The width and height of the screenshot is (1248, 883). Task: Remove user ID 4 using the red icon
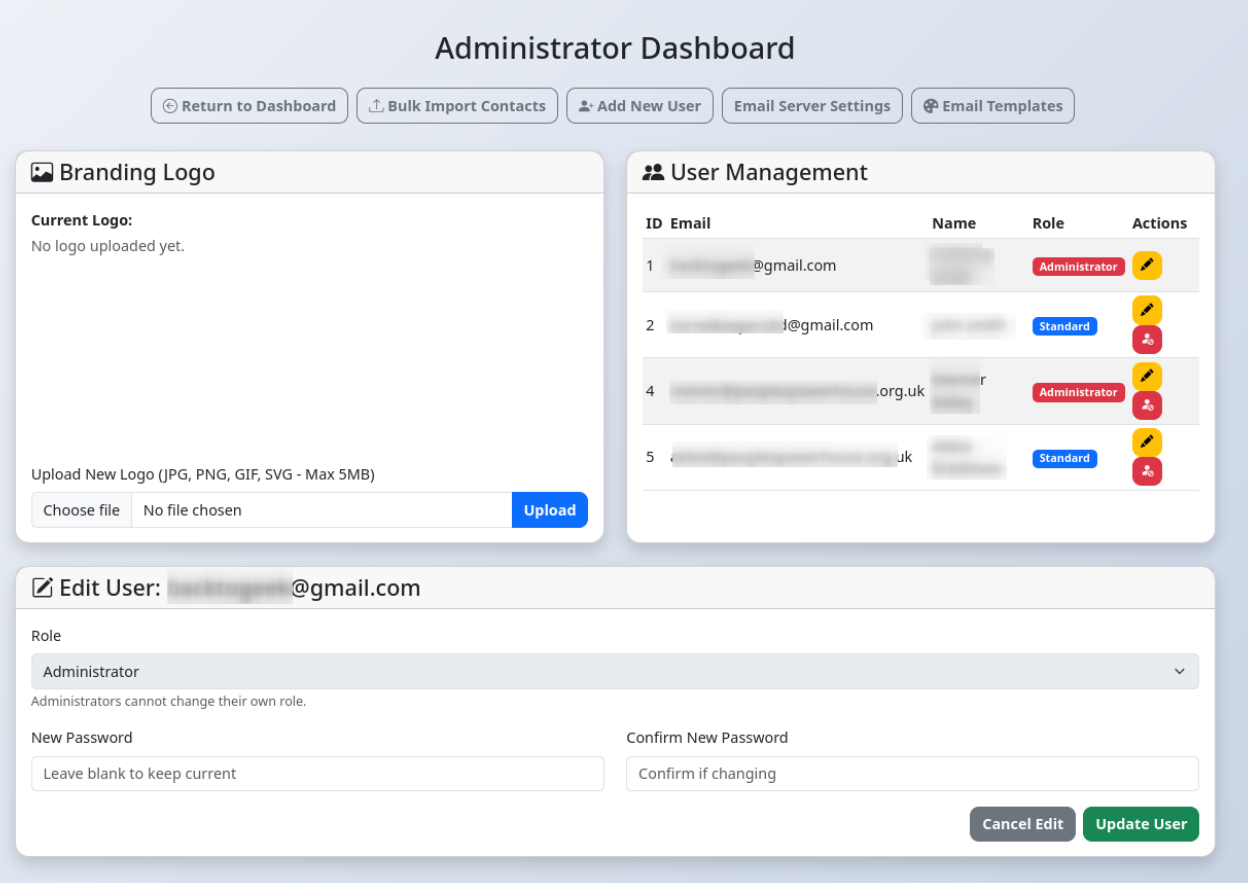(1146, 406)
